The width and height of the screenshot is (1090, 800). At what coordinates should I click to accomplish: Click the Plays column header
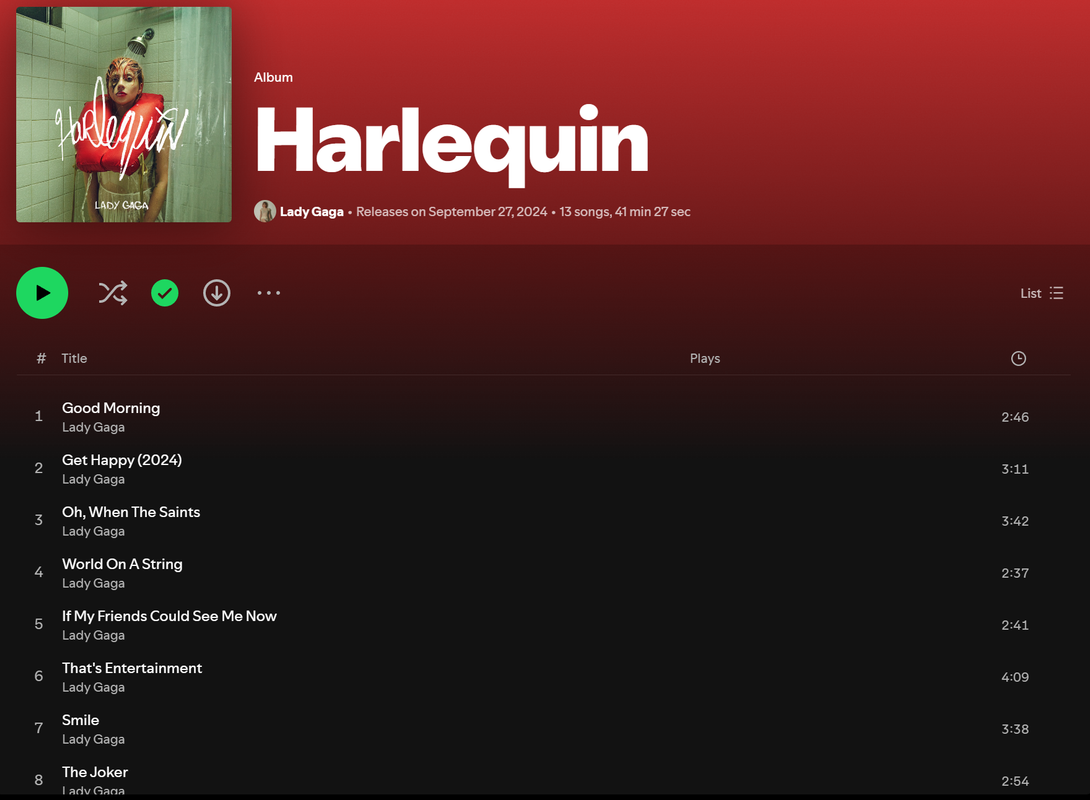click(x=705, y=359)
